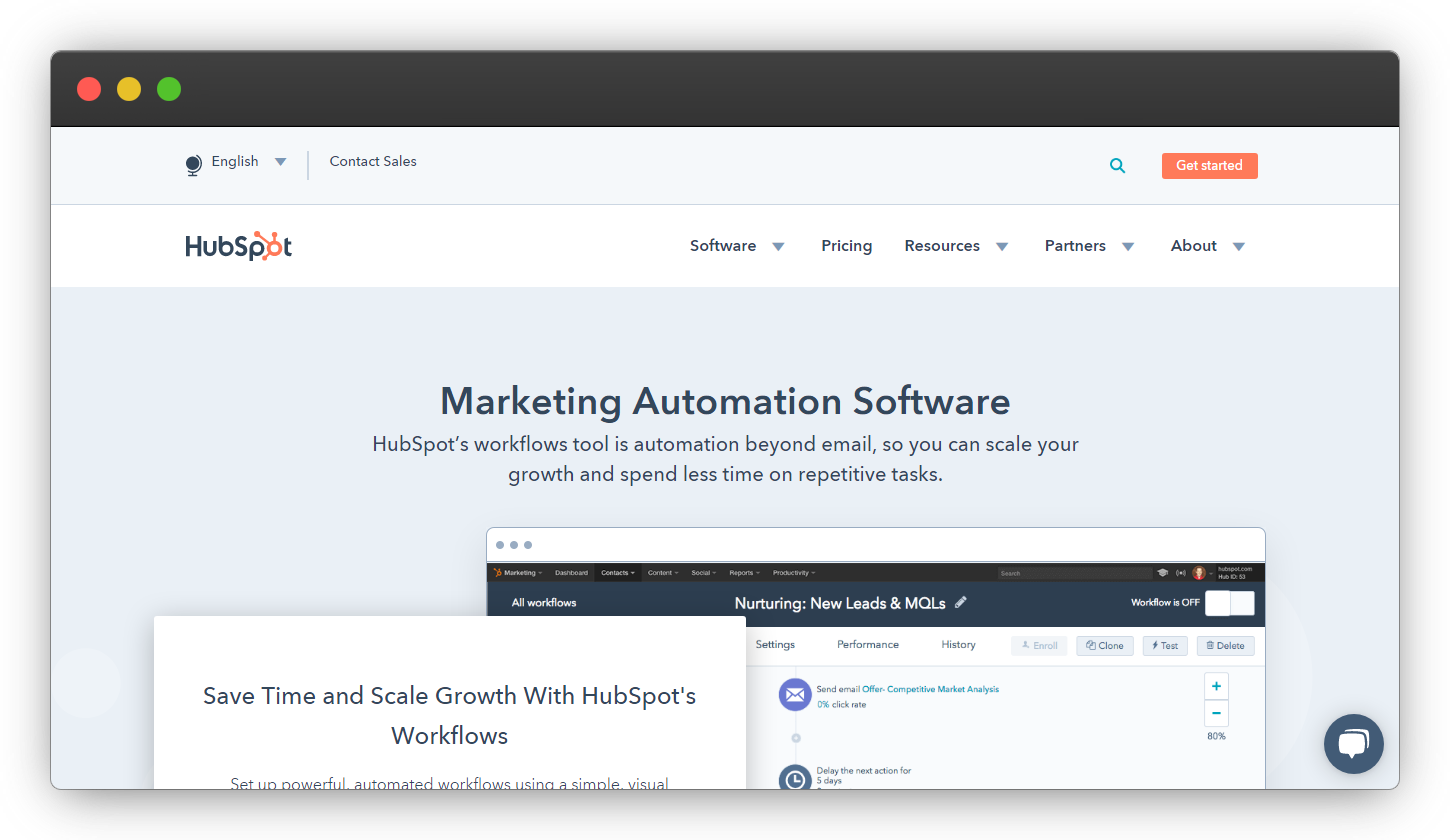Open Offer- Competitive Market Analysis link

(930, 689)
